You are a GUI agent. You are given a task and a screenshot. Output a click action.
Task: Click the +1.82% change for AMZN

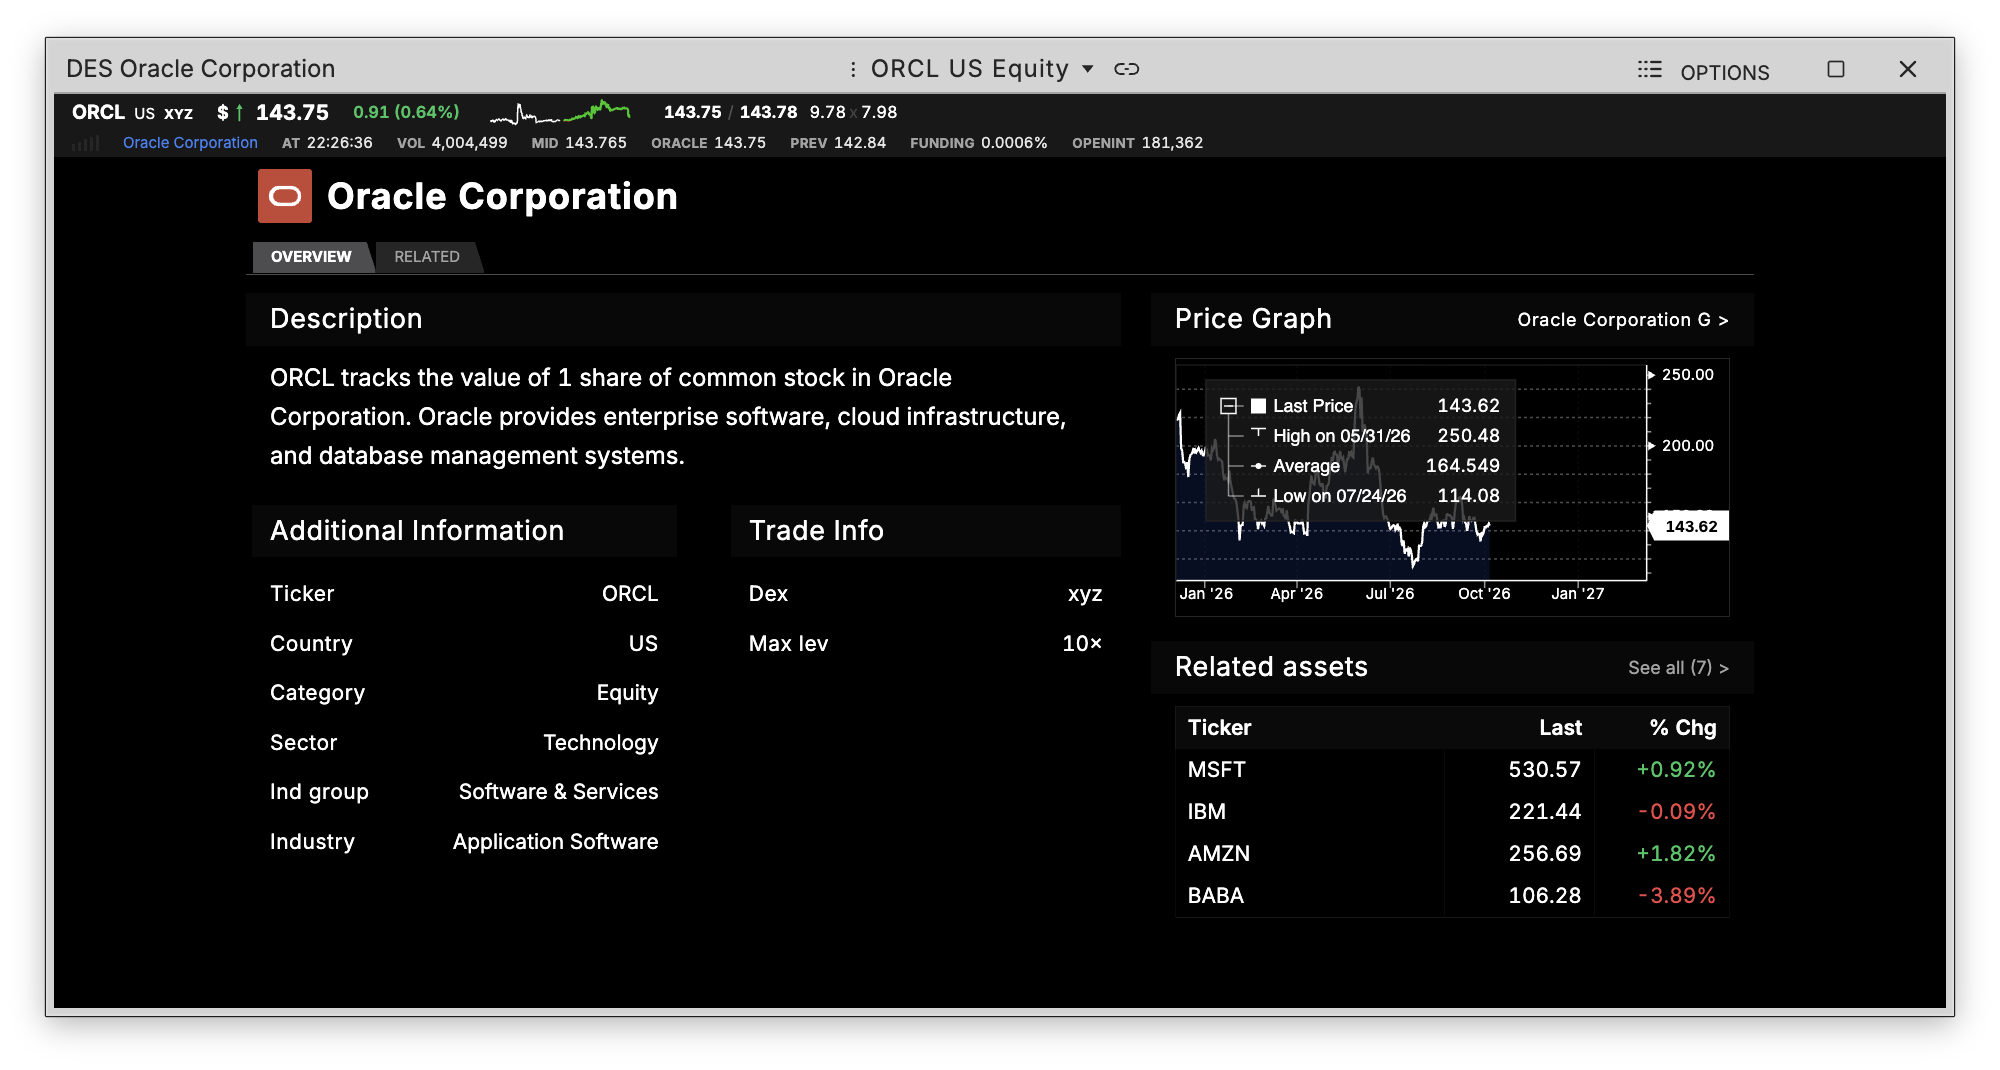(1676, 854)
